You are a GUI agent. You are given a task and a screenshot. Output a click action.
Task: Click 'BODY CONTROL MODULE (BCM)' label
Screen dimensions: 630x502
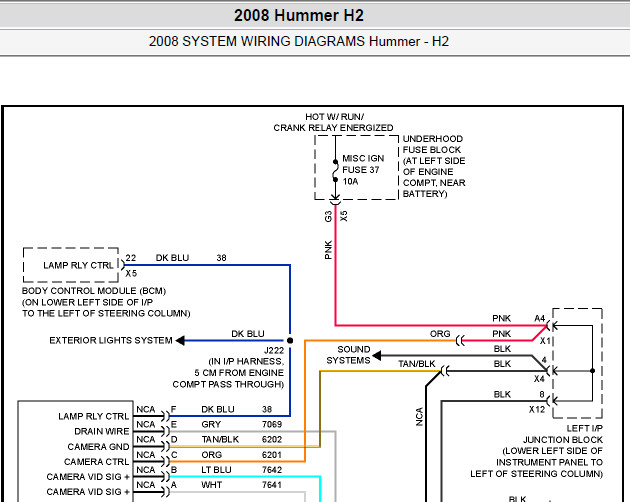tap(94, 291)
